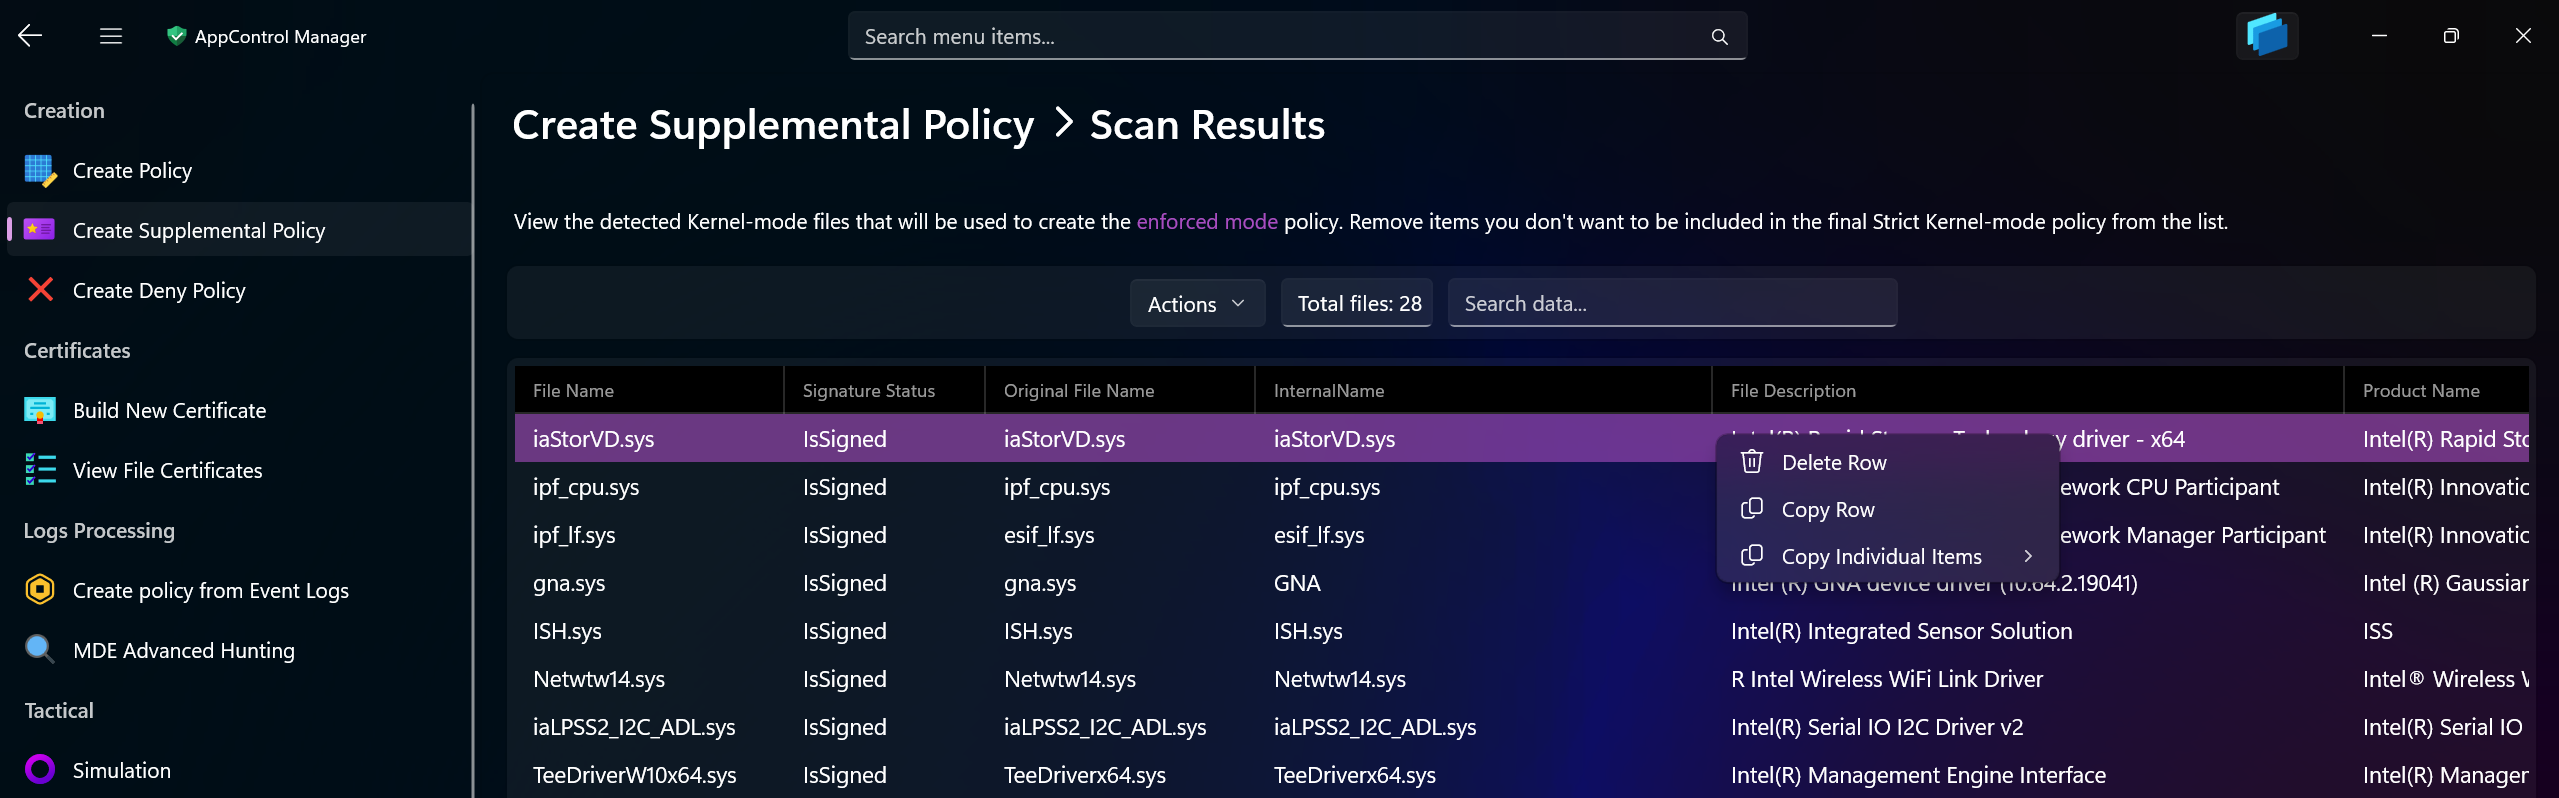This screenshot has width=2559, height=798.
Task: Click TeeDriverx64.sys in Original File Name
Action: click(1085, 775)
